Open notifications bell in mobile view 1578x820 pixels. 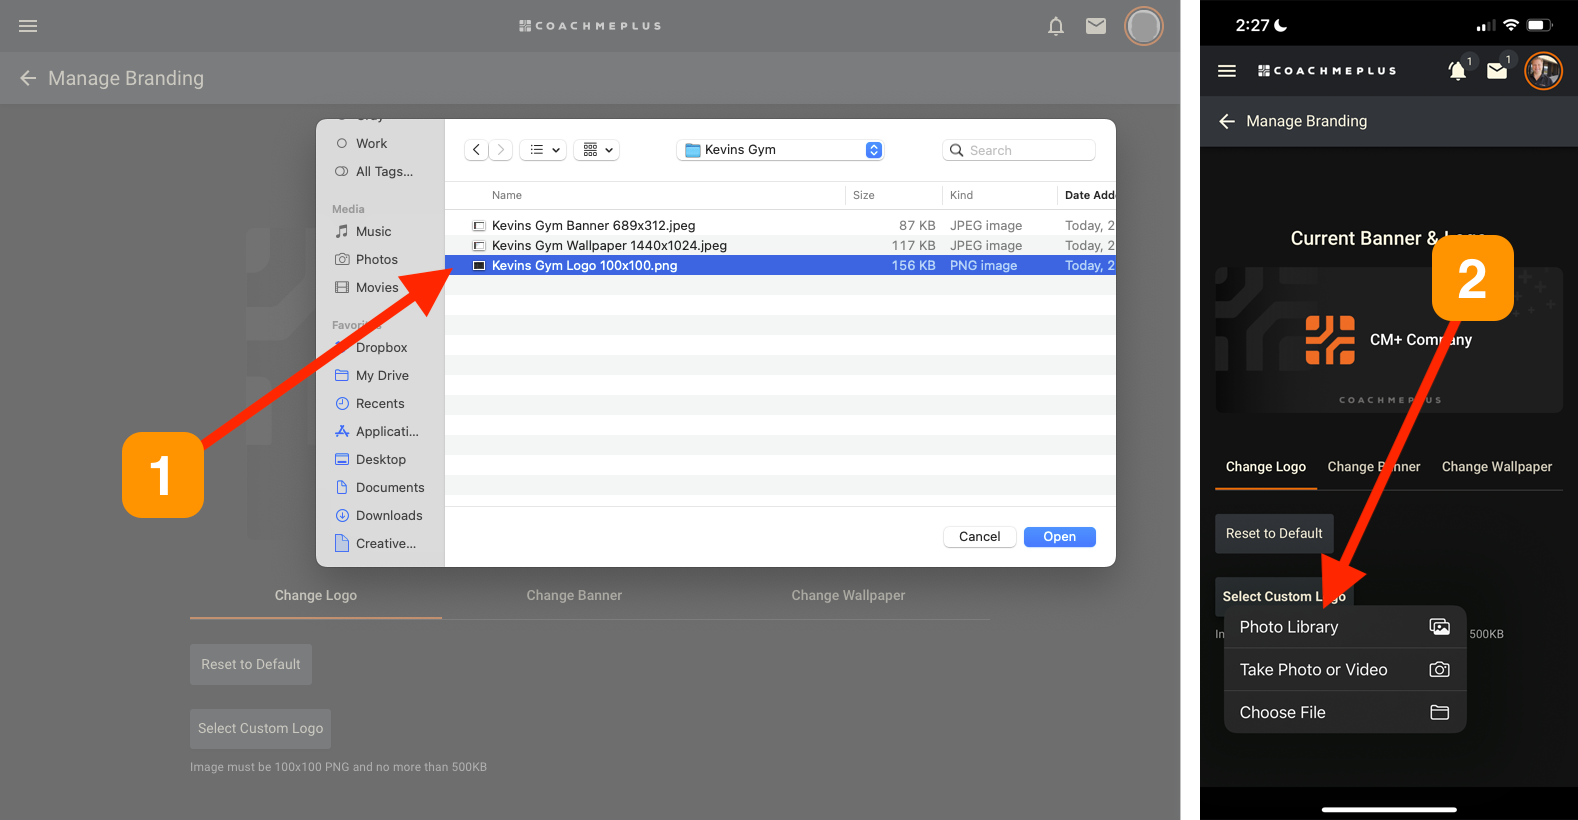click(1458, 70)
